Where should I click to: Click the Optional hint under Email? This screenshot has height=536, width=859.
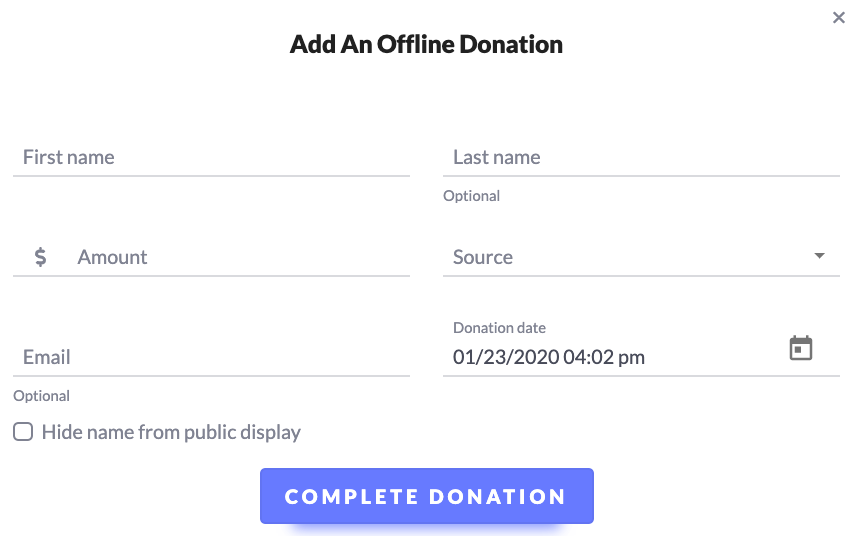coord(42,396)
